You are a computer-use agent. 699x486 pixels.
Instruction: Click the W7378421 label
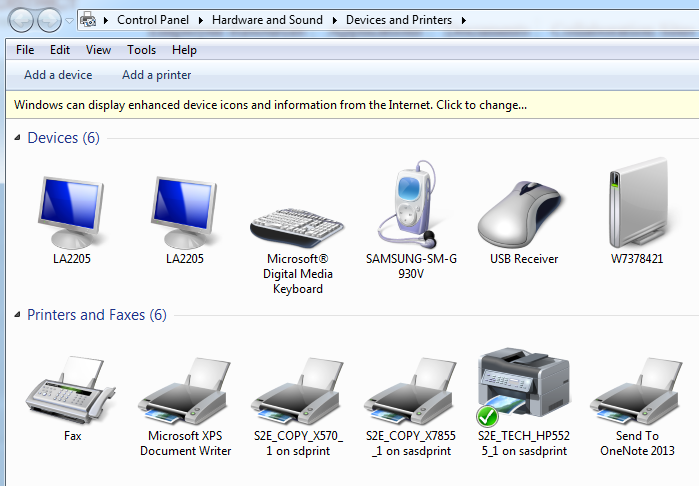tap(637, 259)
